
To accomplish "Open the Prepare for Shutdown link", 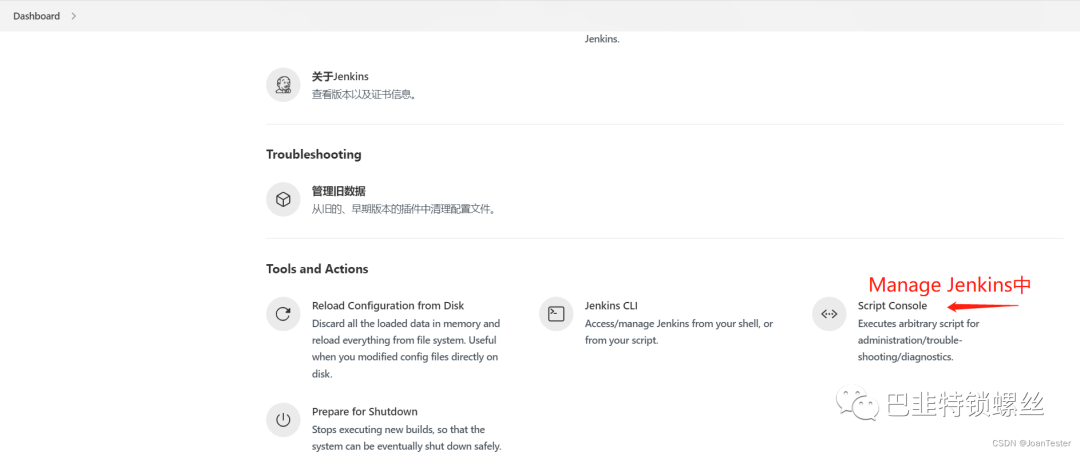I will [x=364, y=411].
